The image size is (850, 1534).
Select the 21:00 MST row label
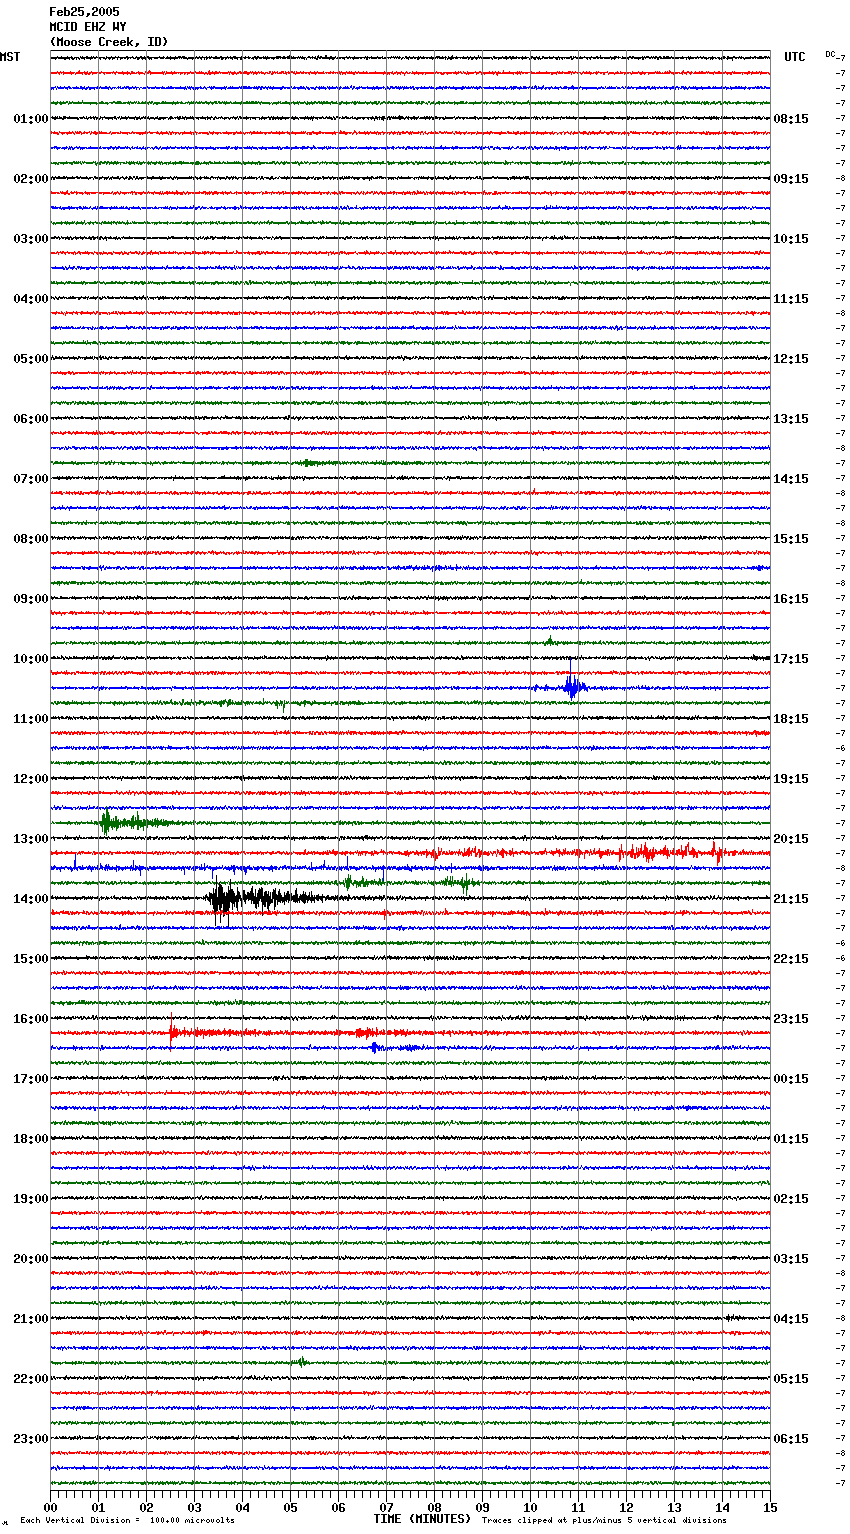tap(31, 1319)
